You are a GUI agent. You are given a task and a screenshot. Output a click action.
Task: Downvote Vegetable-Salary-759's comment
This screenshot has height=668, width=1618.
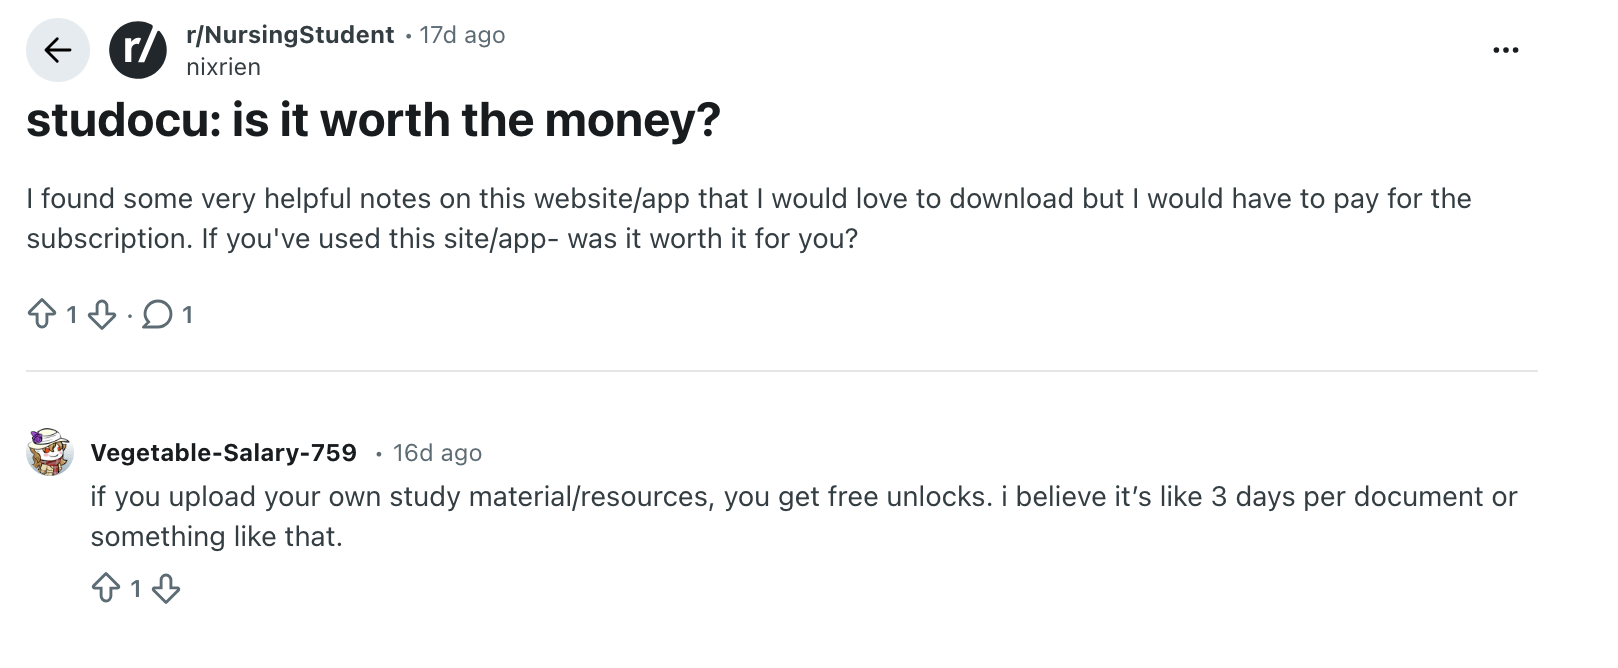(x=167, y=590)
